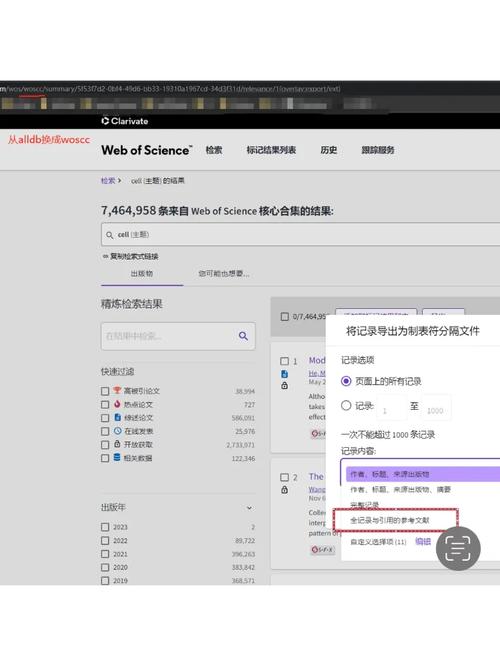Click the 2,733,071 count for 开放获取
500x666 pixels.
[241, 445]
